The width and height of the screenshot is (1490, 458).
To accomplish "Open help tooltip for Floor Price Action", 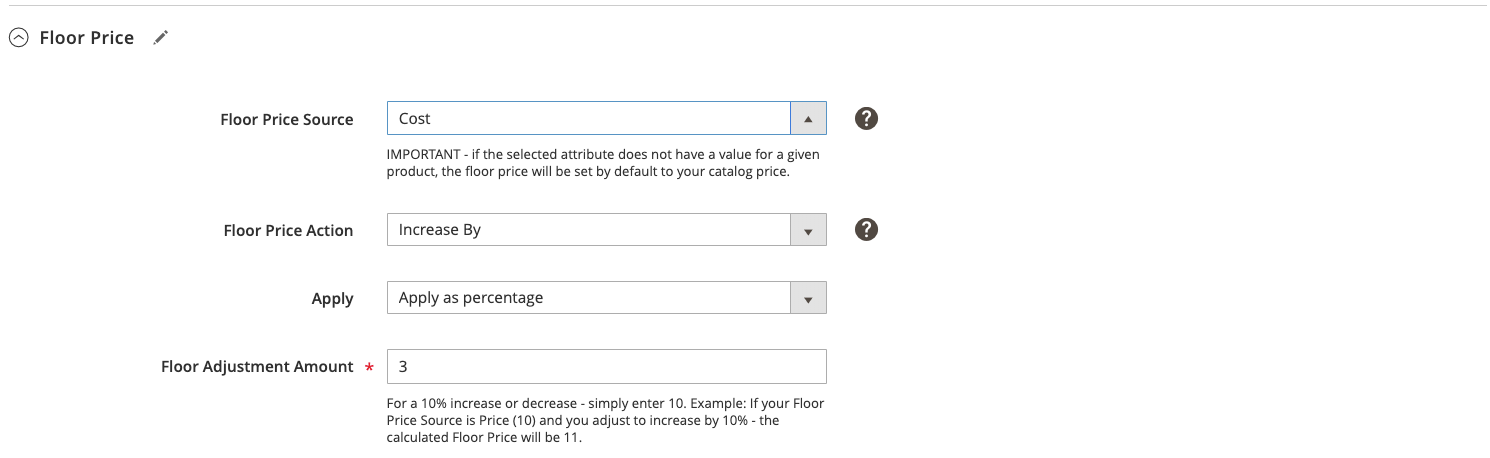I will click(x=867, y=230).
